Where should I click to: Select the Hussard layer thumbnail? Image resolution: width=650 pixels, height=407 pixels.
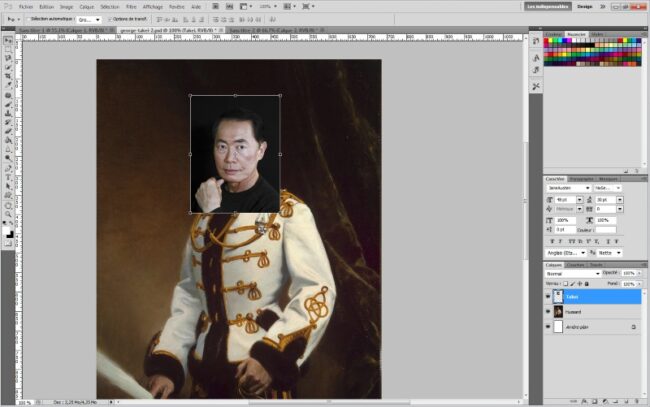pyautogui.click(x=559, y=312)
